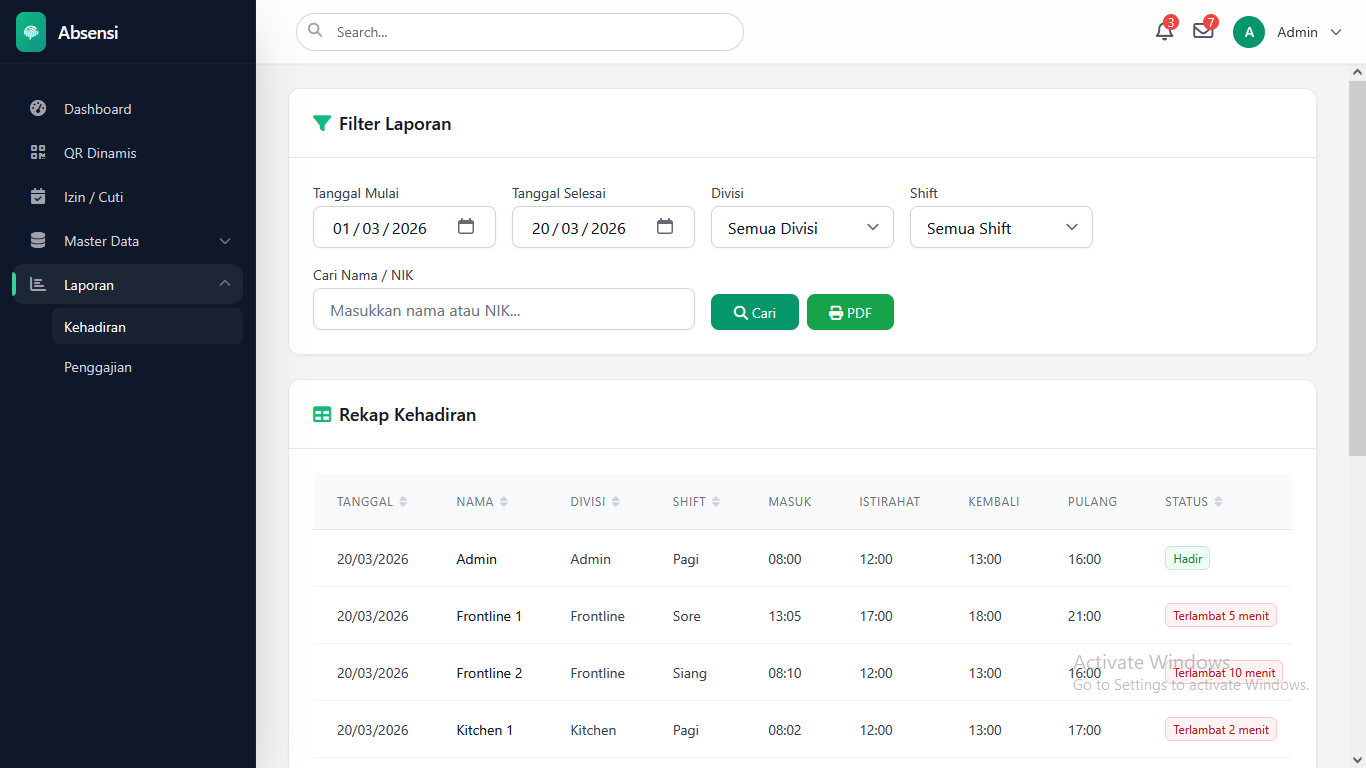Sort table by Tanggal column arrows
Screen dimensions: 1366x768
coord(403,502)
